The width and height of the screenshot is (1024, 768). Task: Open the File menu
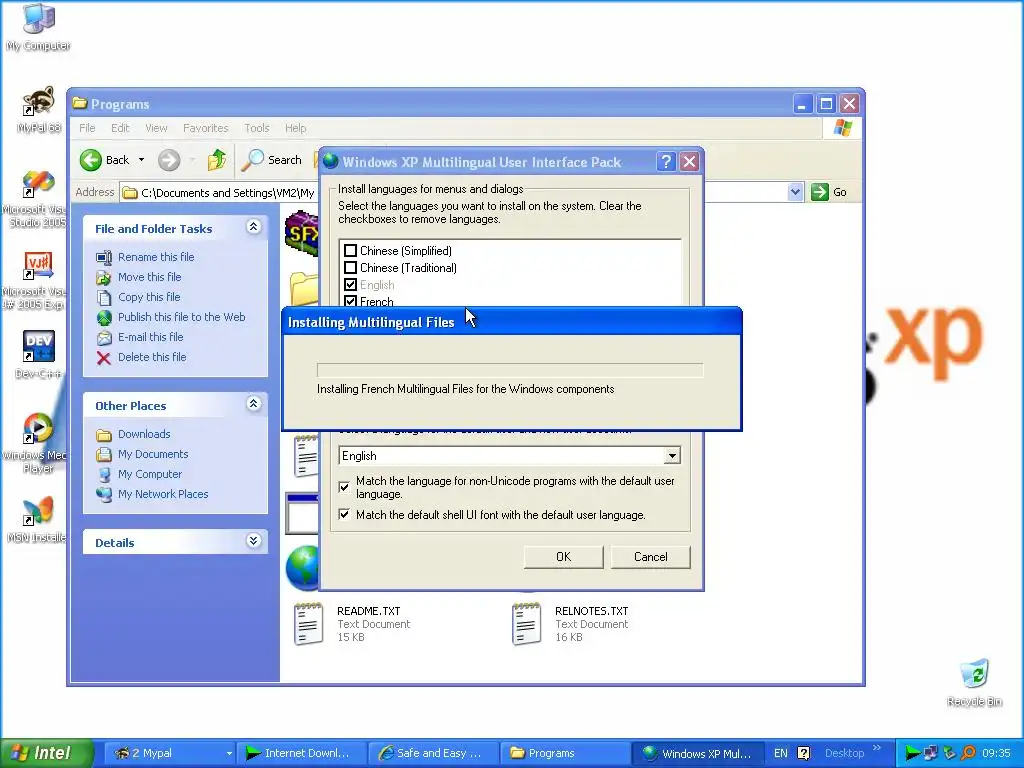pyautogui.click(x=87, y=128)
